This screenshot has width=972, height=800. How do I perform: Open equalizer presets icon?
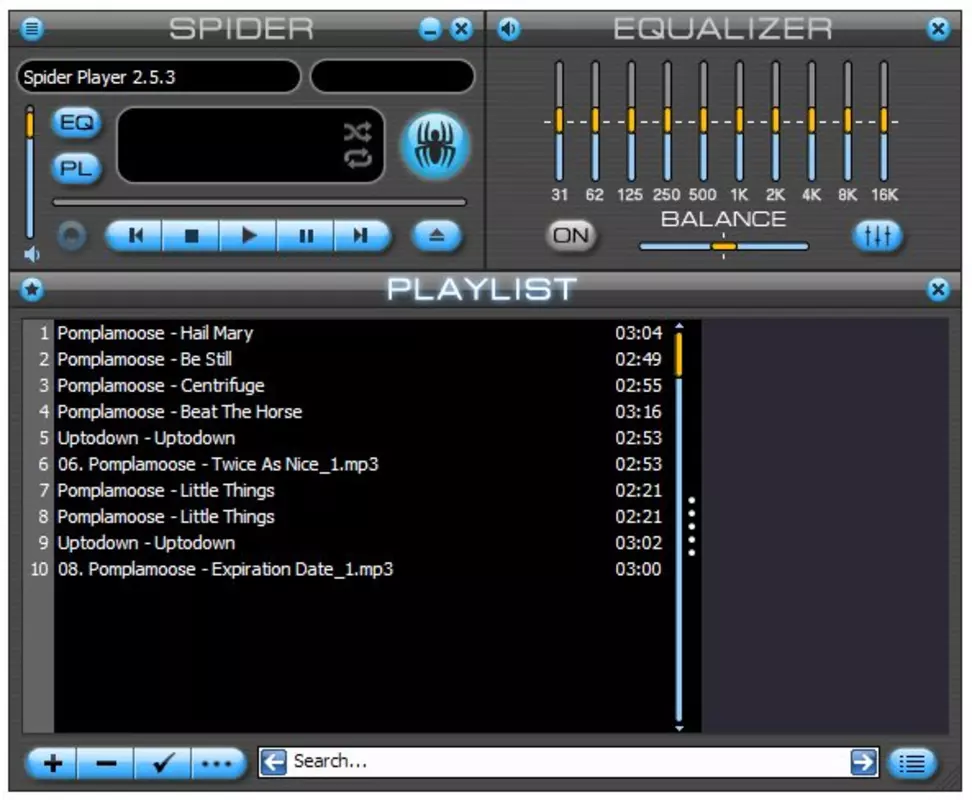coord(877,235)
